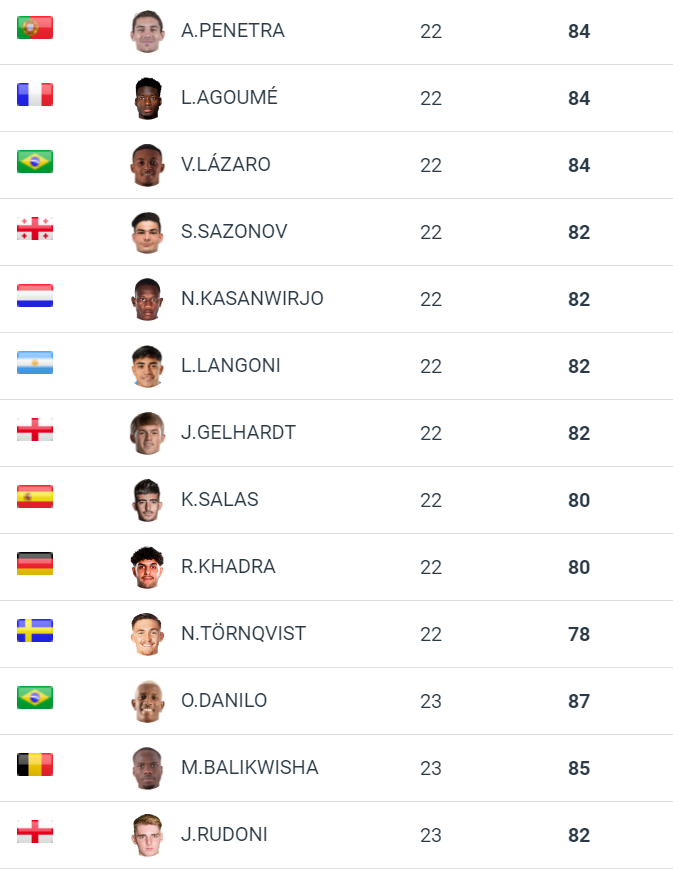The width and height of the screenshot is (673, 879).
Task: Open V.LÁZARO's player face photo
Action: 147,165
